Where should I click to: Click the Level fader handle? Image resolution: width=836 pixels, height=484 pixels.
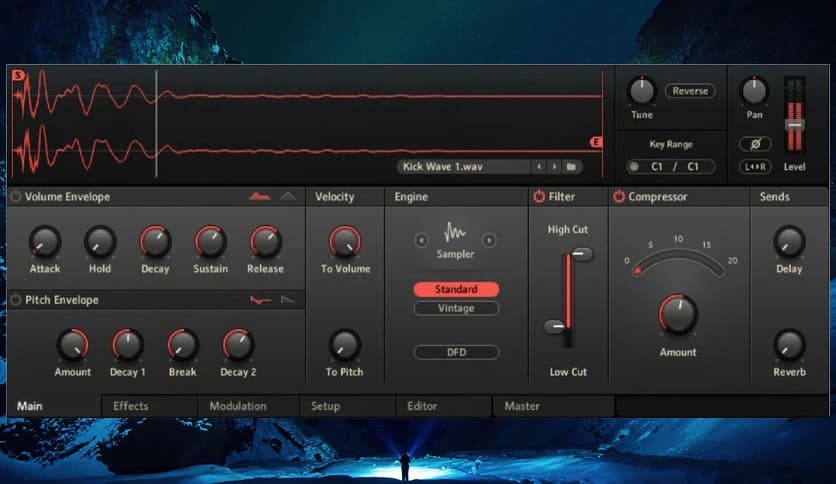tap(794, 125)
